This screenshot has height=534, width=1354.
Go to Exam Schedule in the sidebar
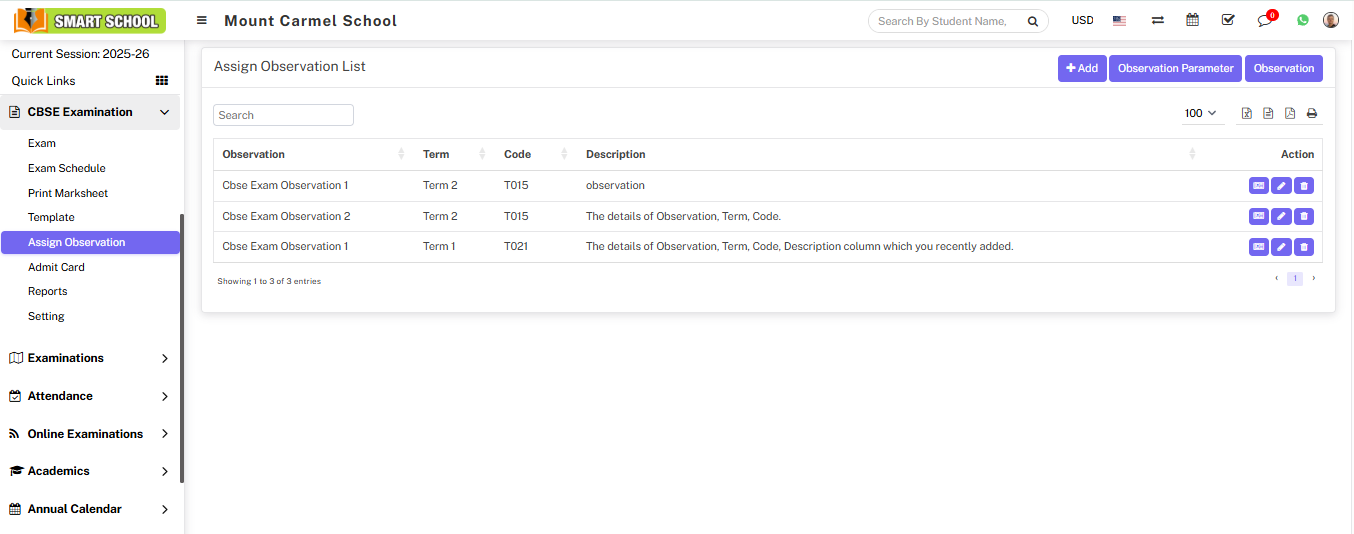pyautogui.click(x=66, y=168)
